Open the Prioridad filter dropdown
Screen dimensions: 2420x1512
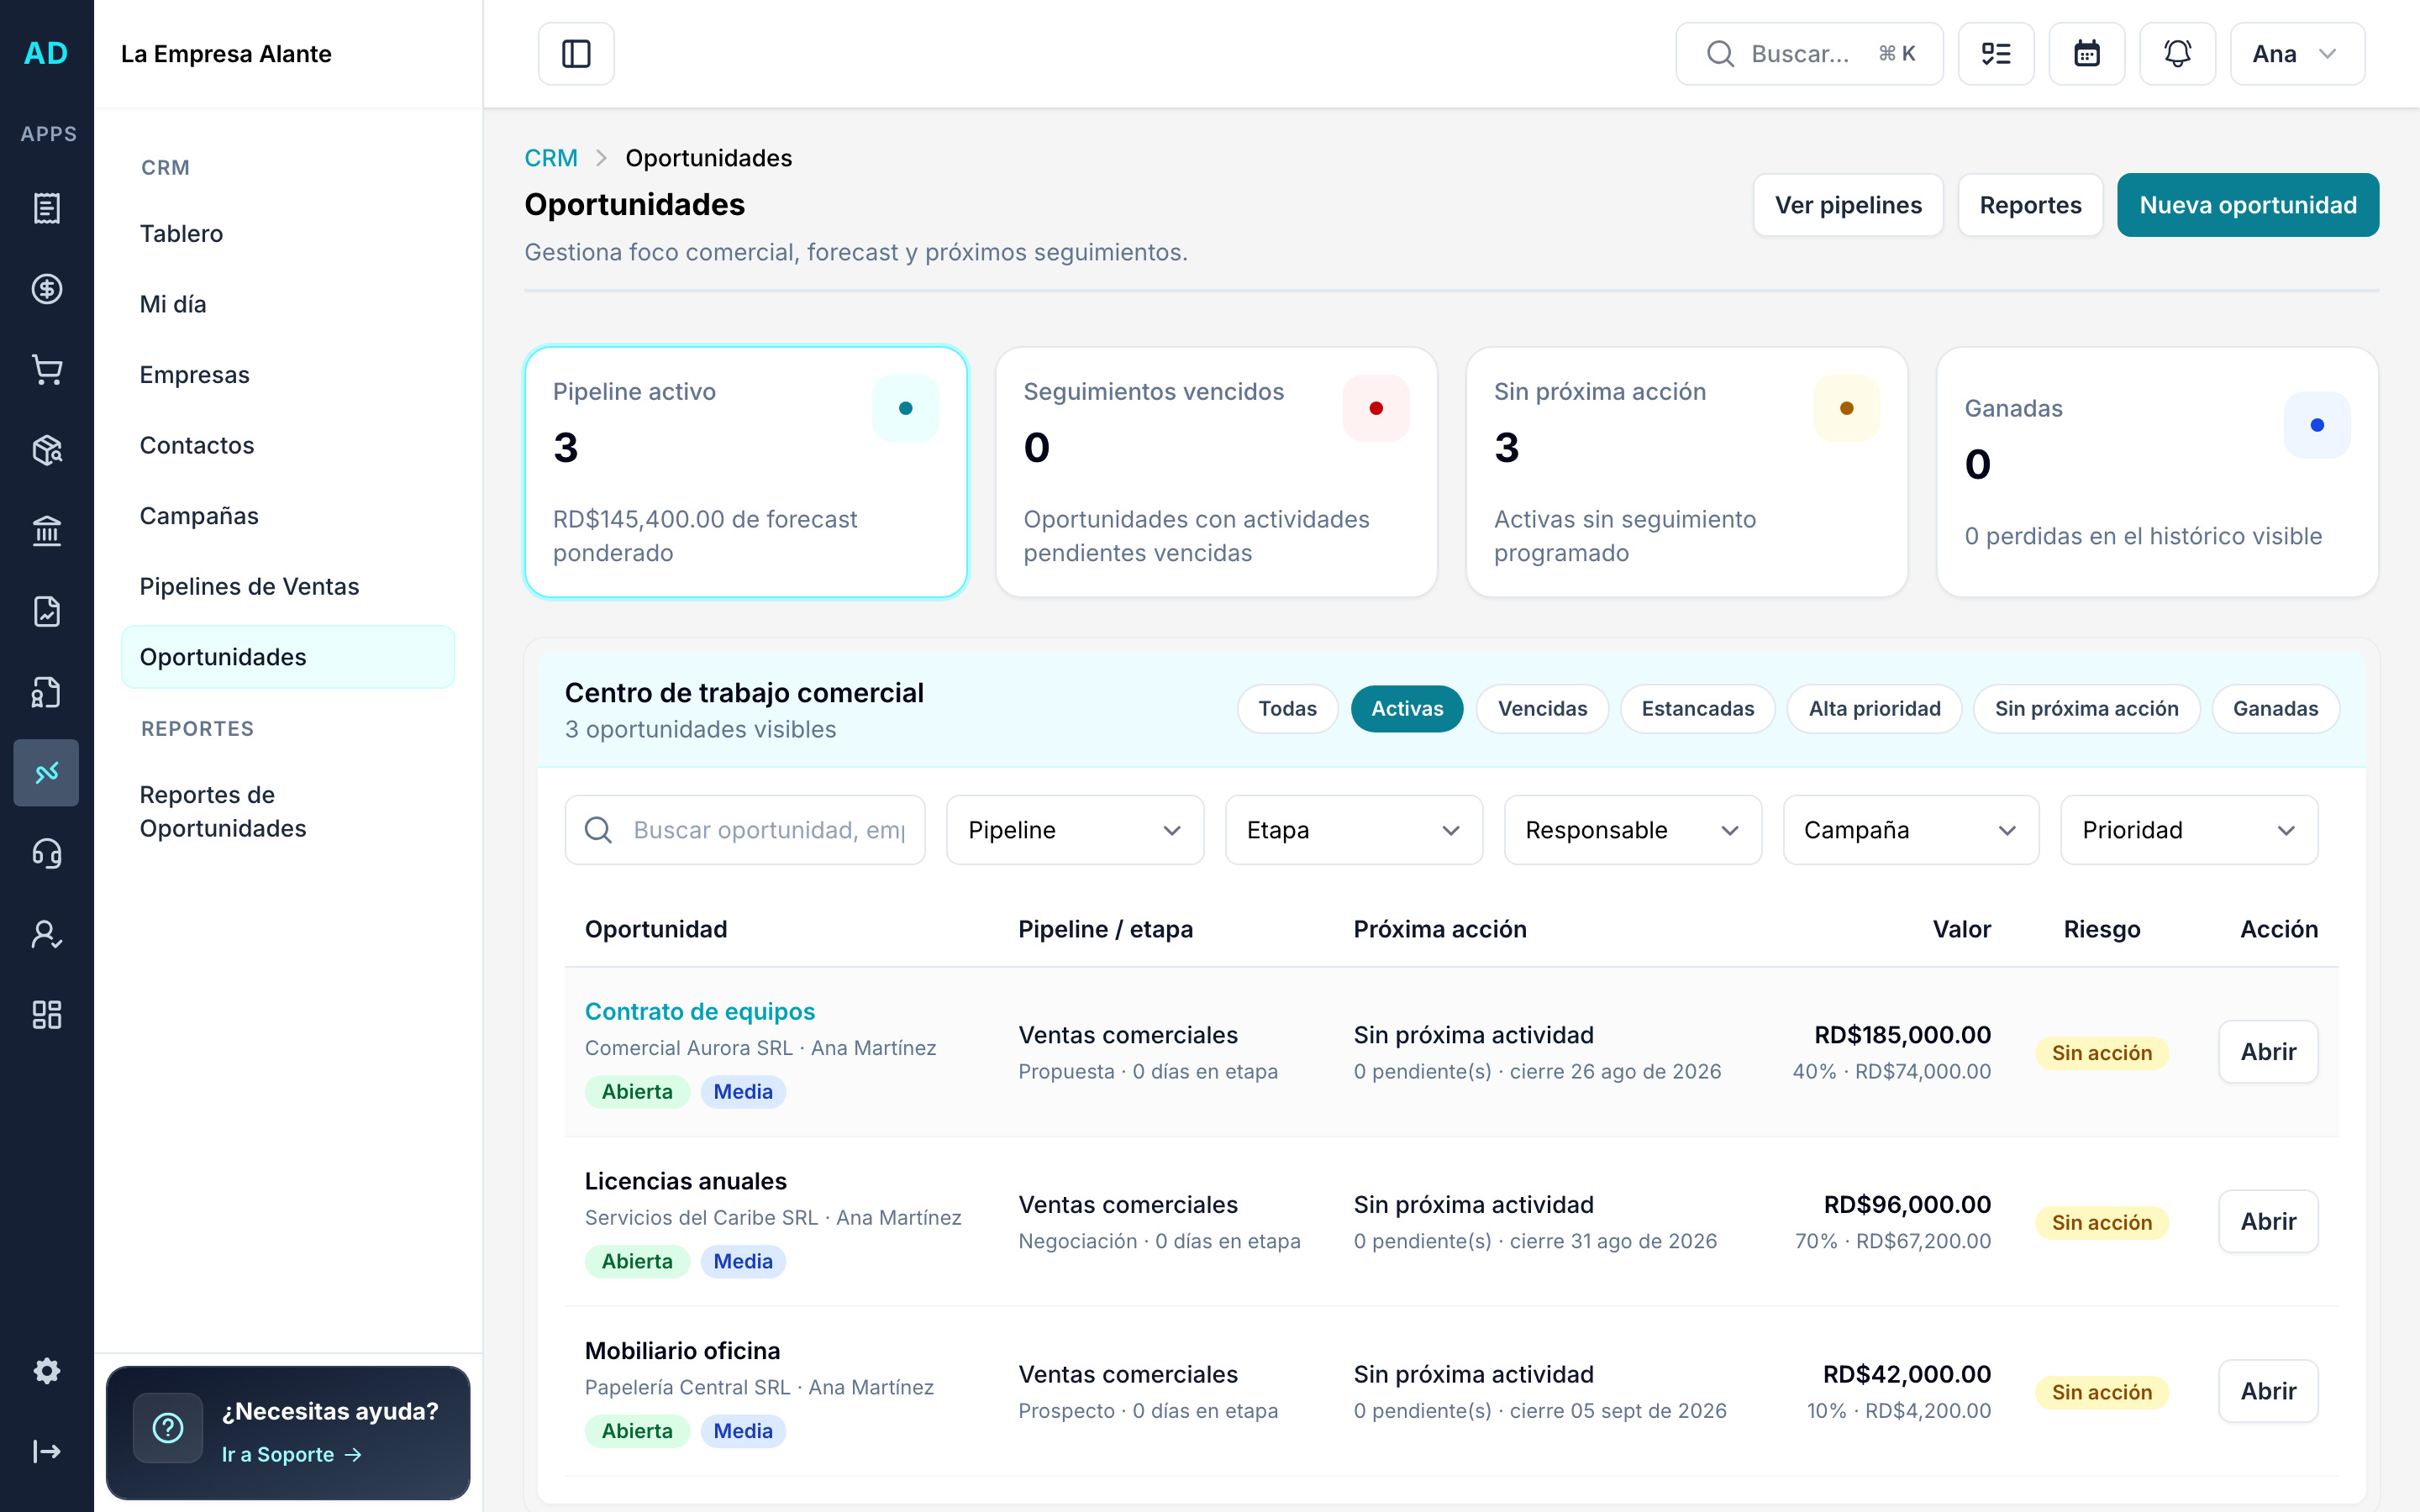2189,830
